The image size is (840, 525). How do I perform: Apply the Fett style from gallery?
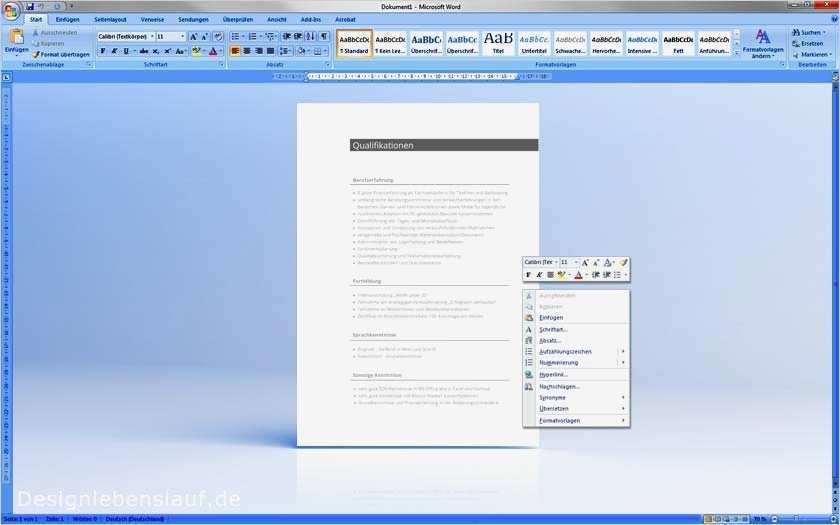pos(678,43)
